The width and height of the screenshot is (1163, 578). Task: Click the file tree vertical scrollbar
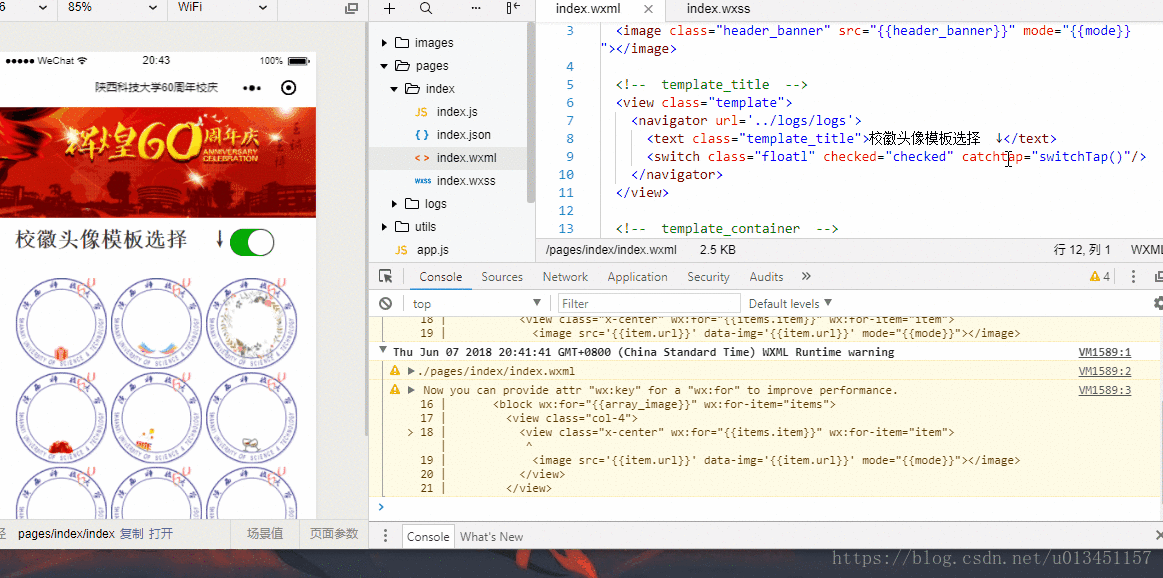(531, 111)
